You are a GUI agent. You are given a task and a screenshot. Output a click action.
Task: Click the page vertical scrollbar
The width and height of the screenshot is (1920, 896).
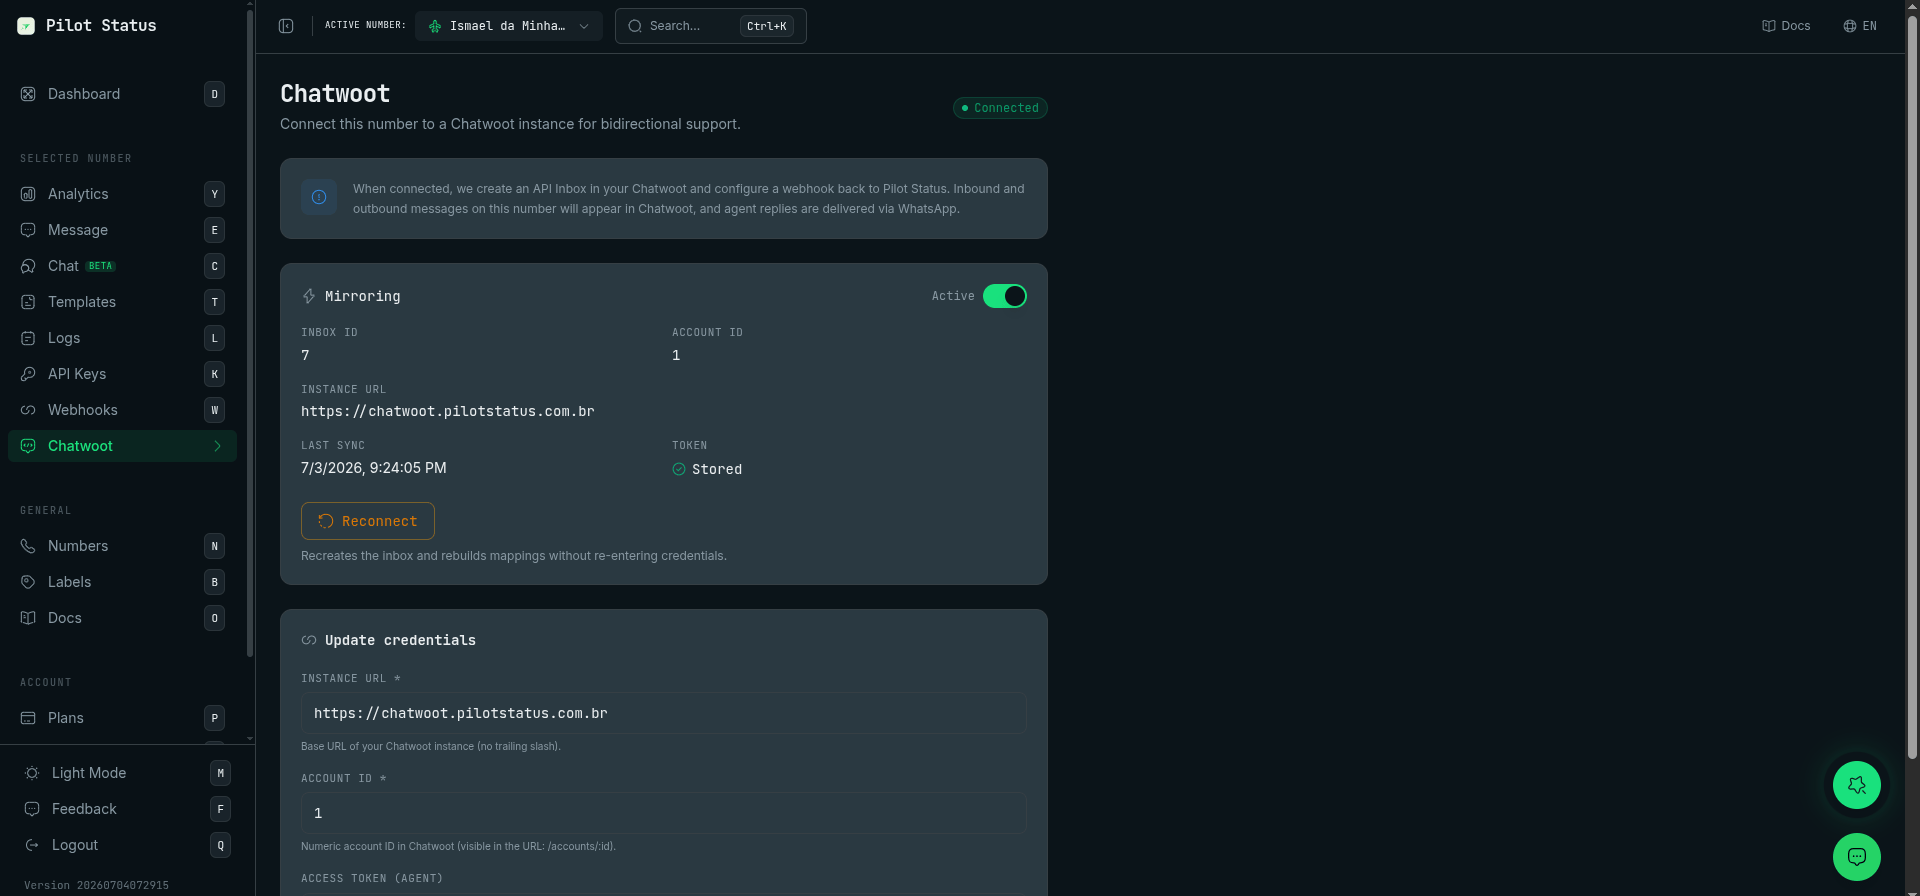point(1913,390)
